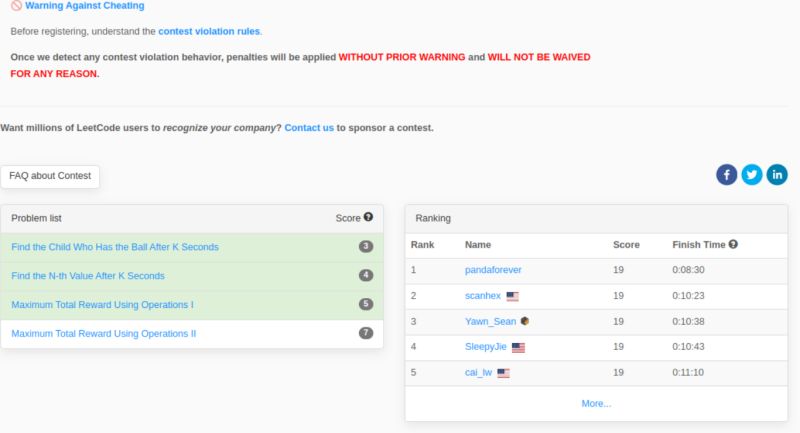
Task: Share contest on Twitter icon
Action: point(752,174)
